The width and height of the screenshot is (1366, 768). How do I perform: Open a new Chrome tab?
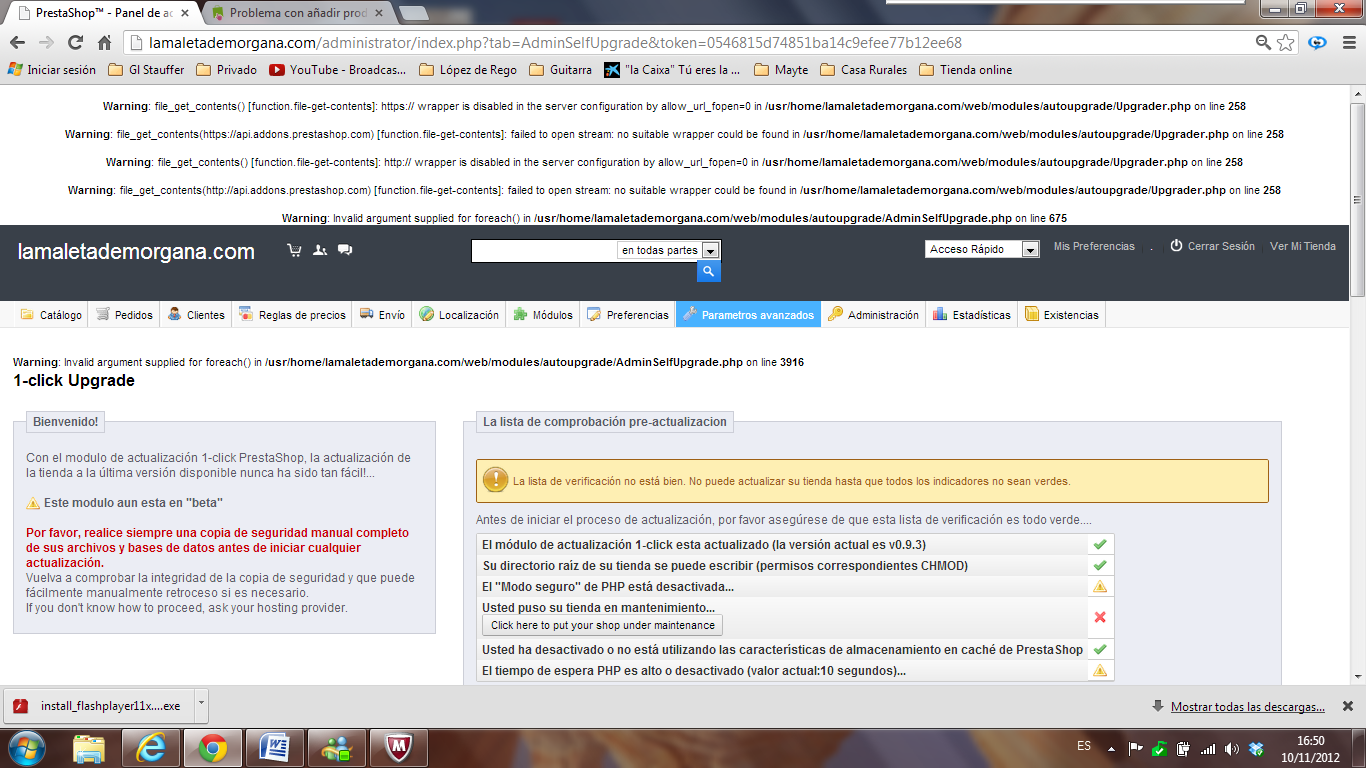tap(413, 13)
